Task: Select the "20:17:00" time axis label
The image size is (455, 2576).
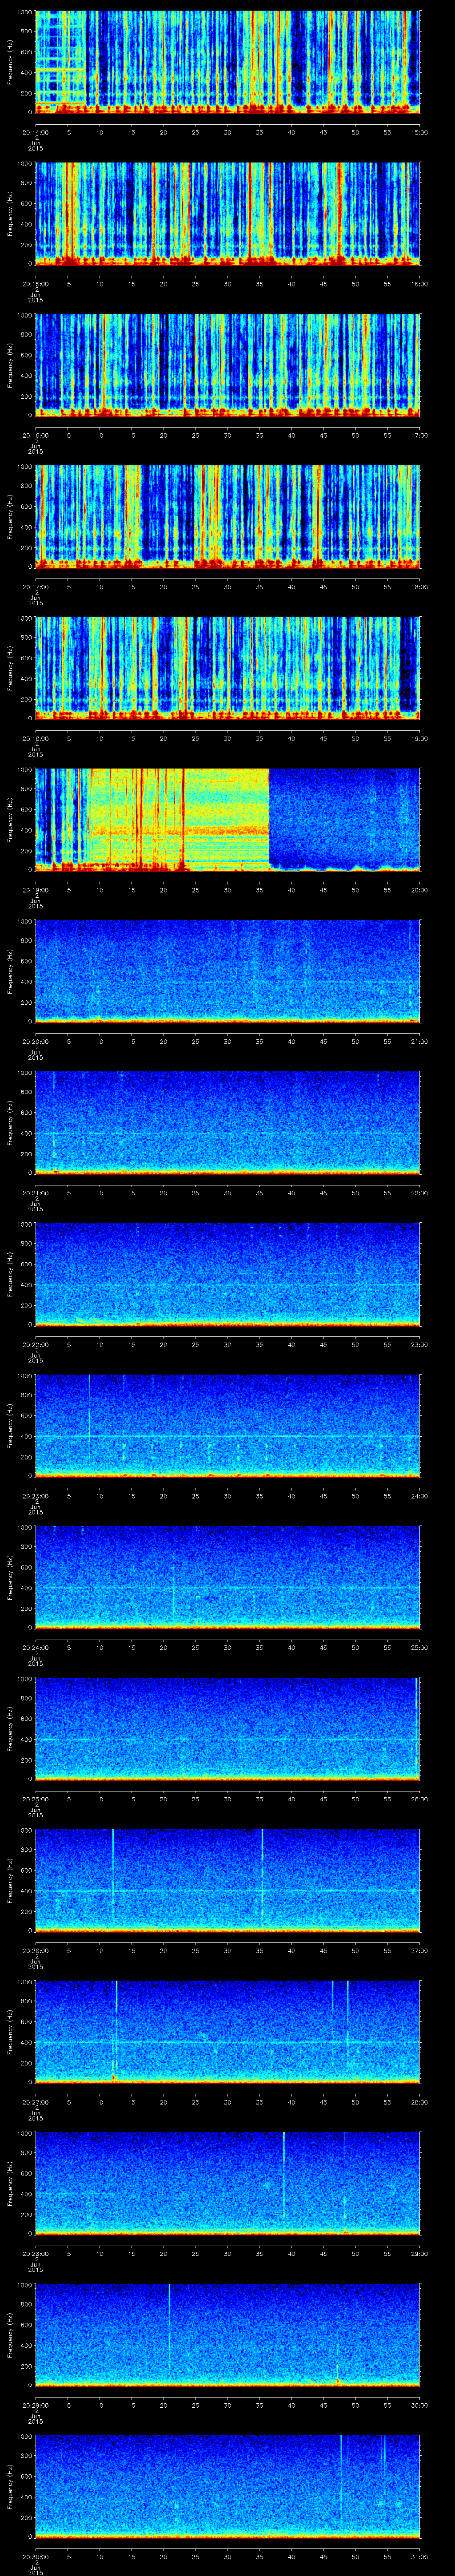Action: tap(36, 587)
